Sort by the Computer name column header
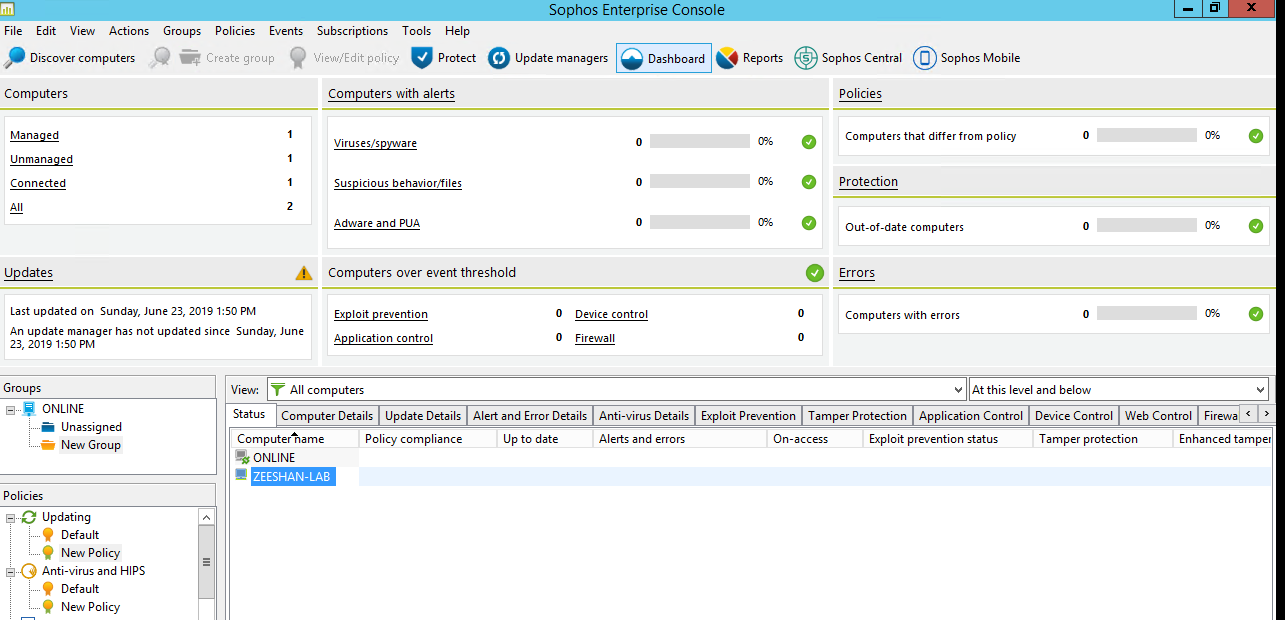The height and width of the screenshot is (620, 1285). (x=295, y=439)
